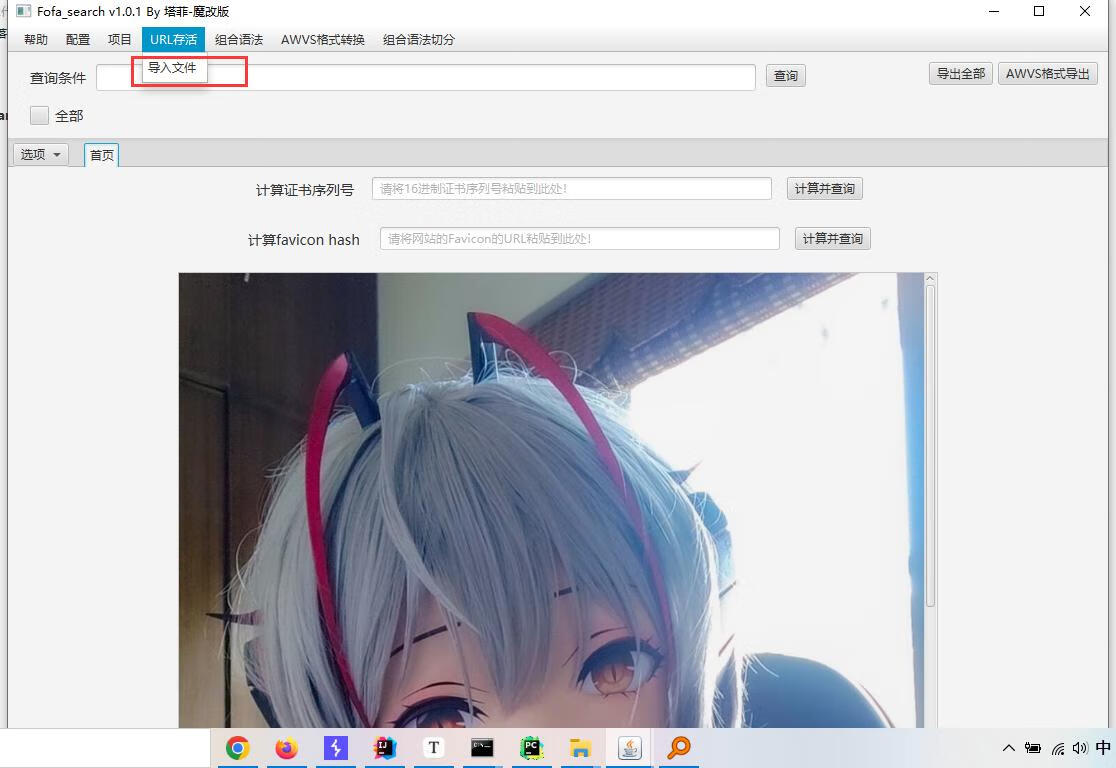
Task: Click the anime homepage image
Action: click(x=552, y=500)
